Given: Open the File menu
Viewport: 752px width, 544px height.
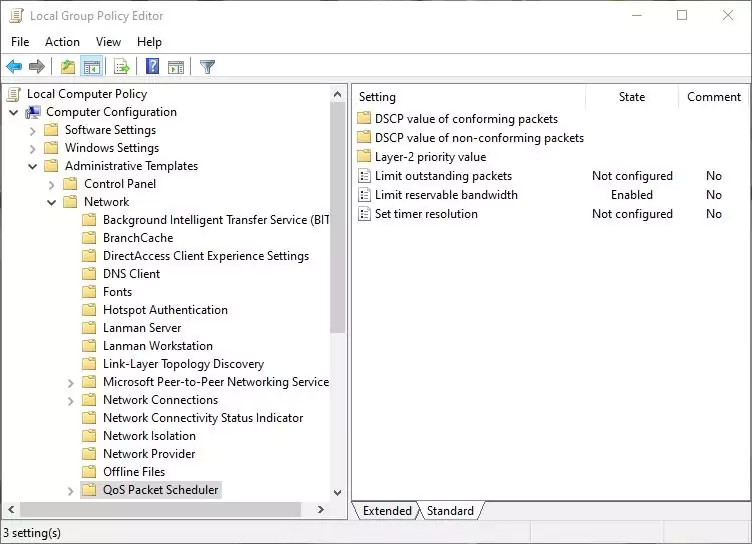Looking at the screenshot, I should (20, 42).
